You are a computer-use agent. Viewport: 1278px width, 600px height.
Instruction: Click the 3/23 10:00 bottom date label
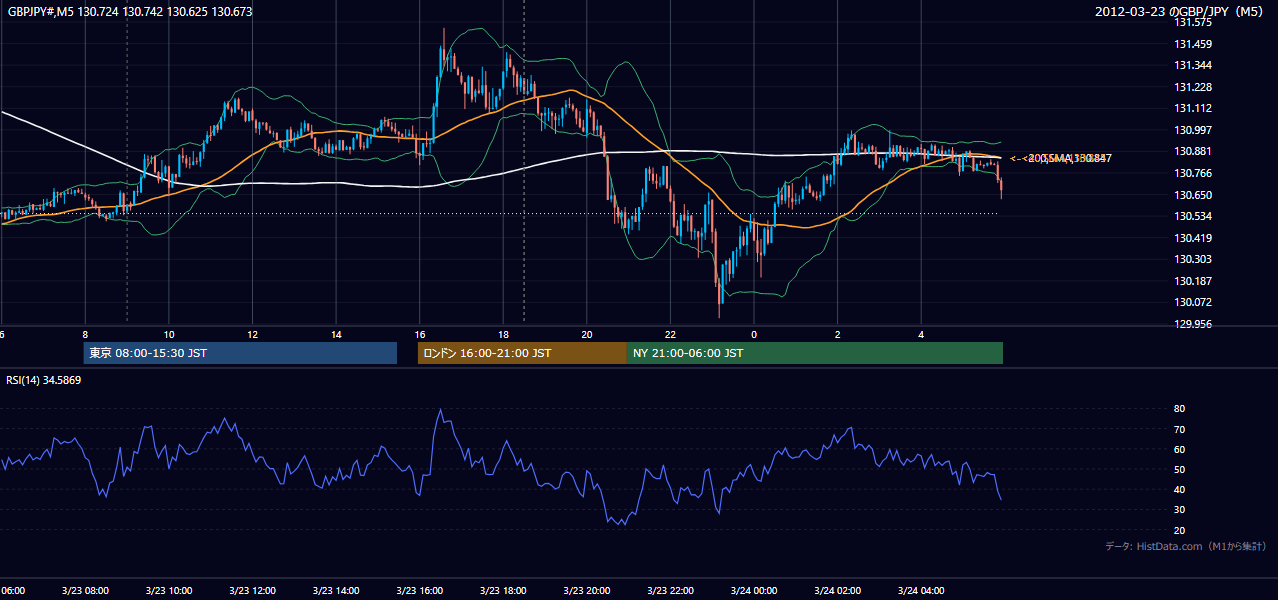click(x=168, y=590)
